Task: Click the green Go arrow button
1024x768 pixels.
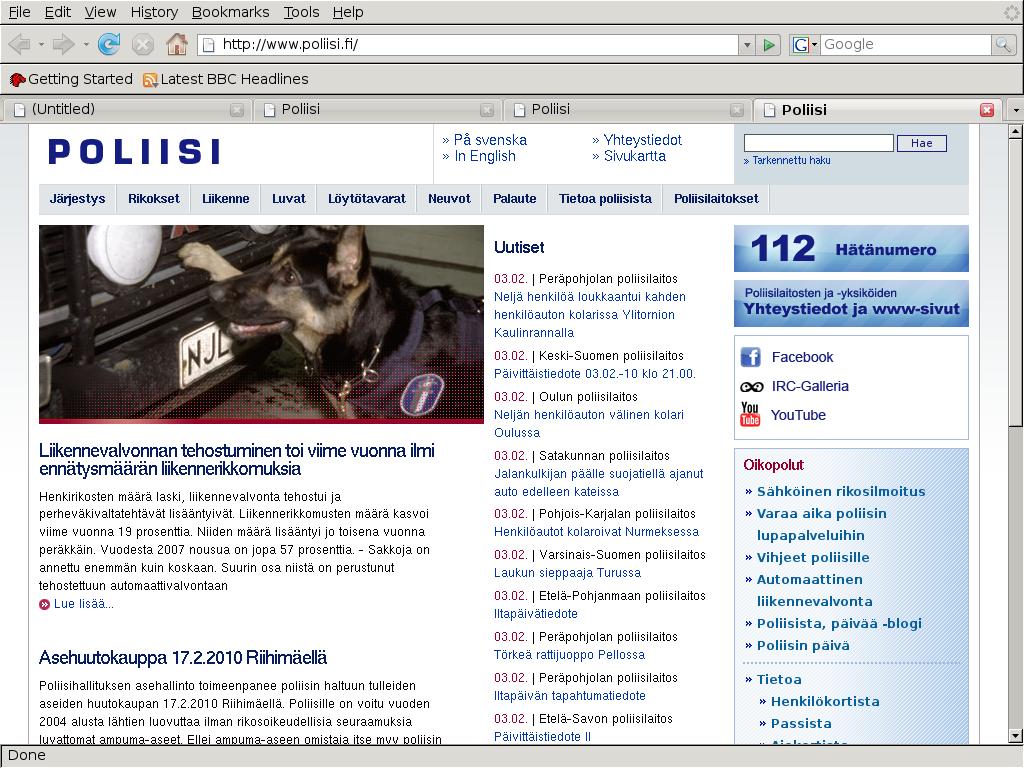Action: tap(769, 44)
